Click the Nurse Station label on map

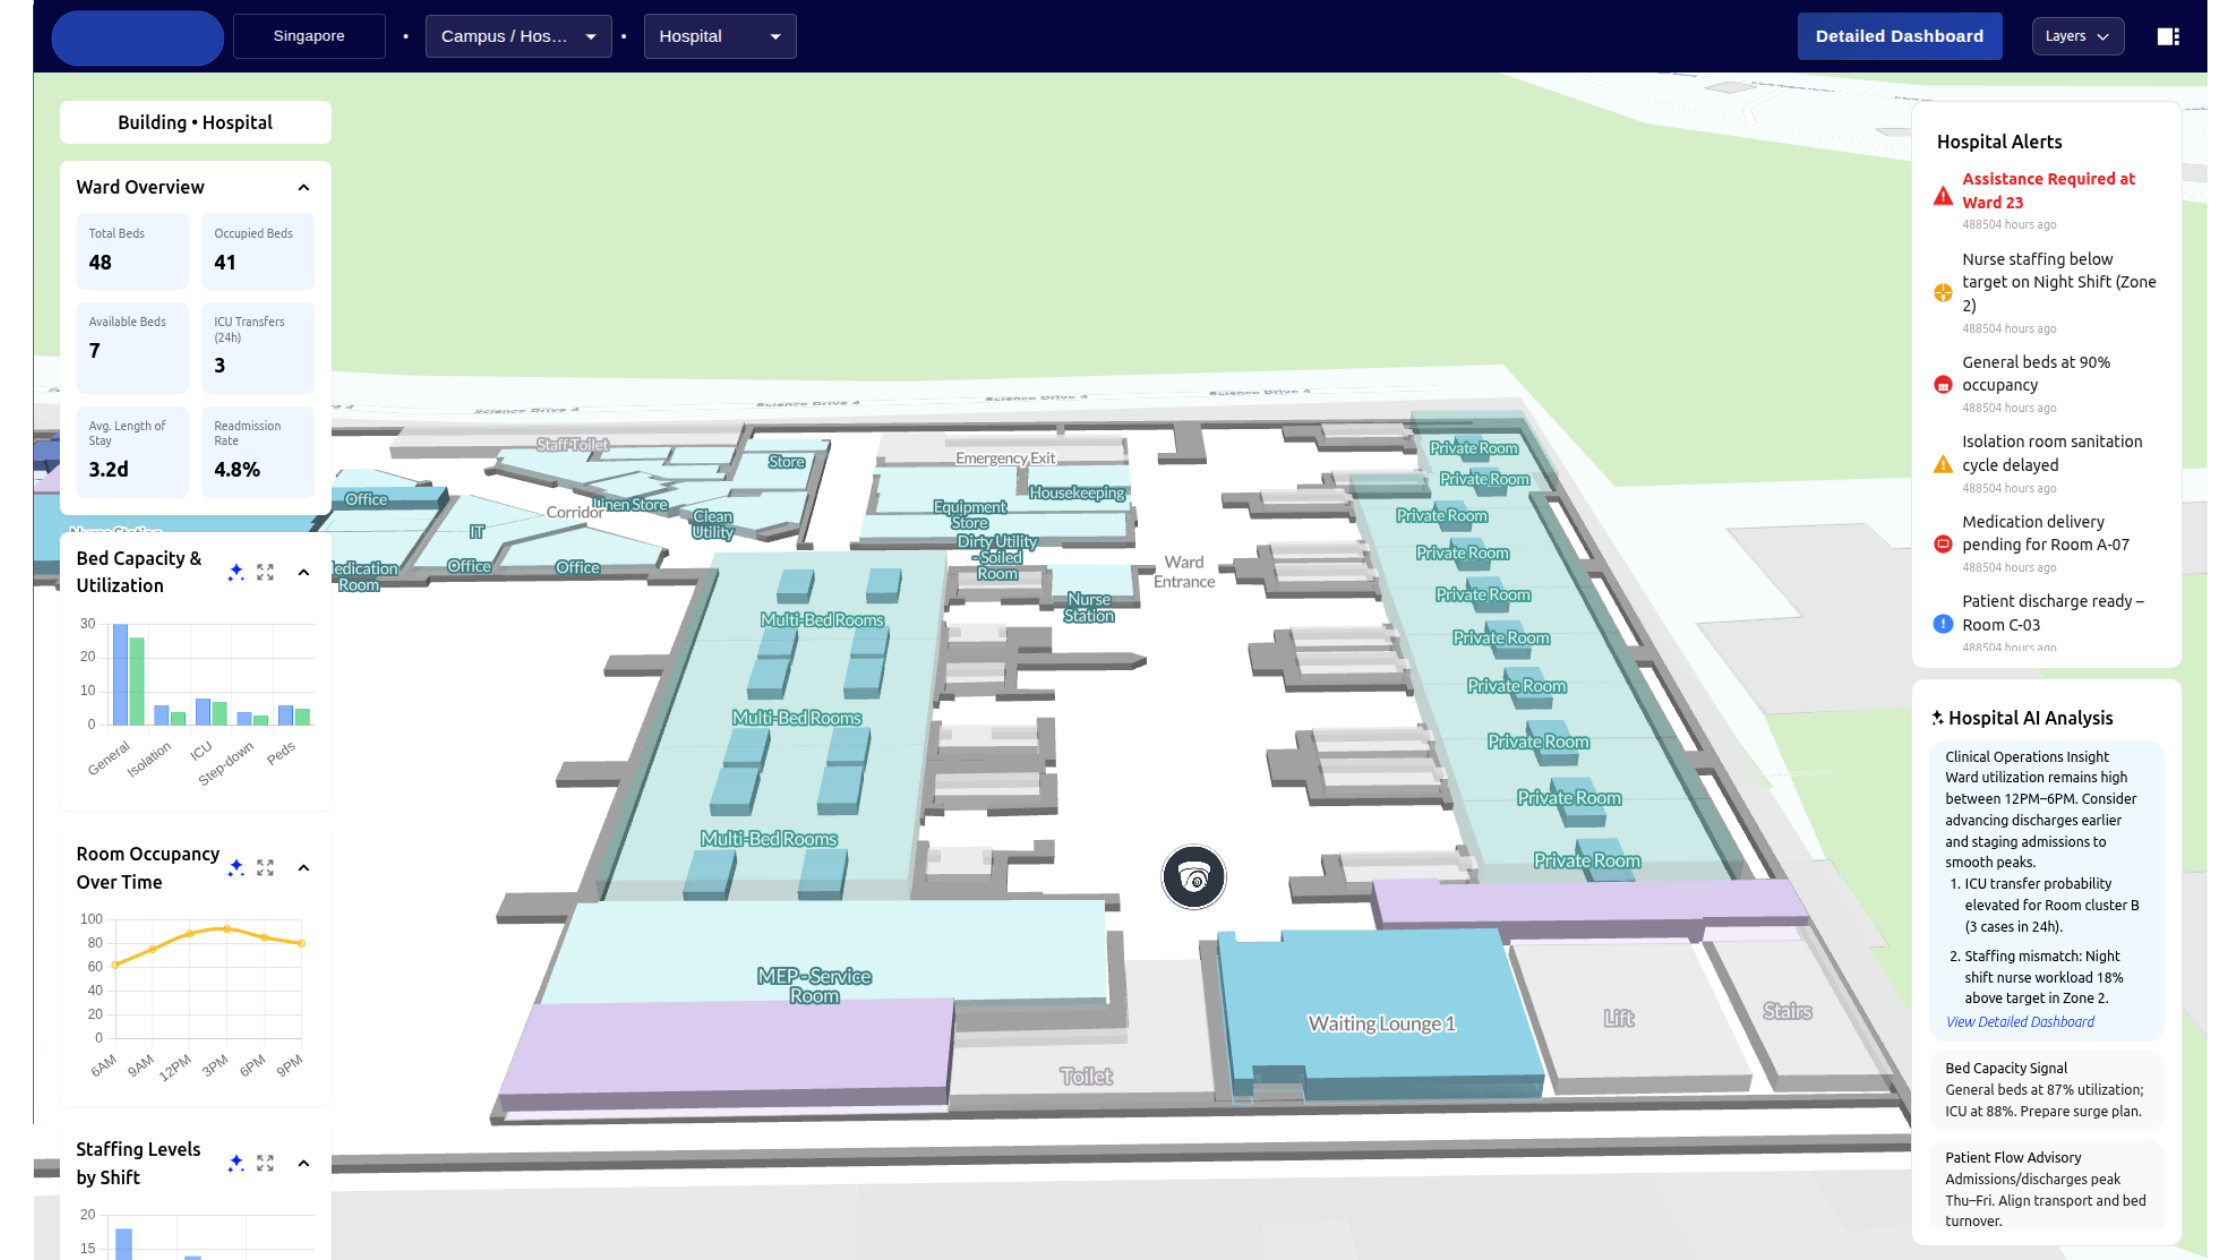click(1088, 607)
